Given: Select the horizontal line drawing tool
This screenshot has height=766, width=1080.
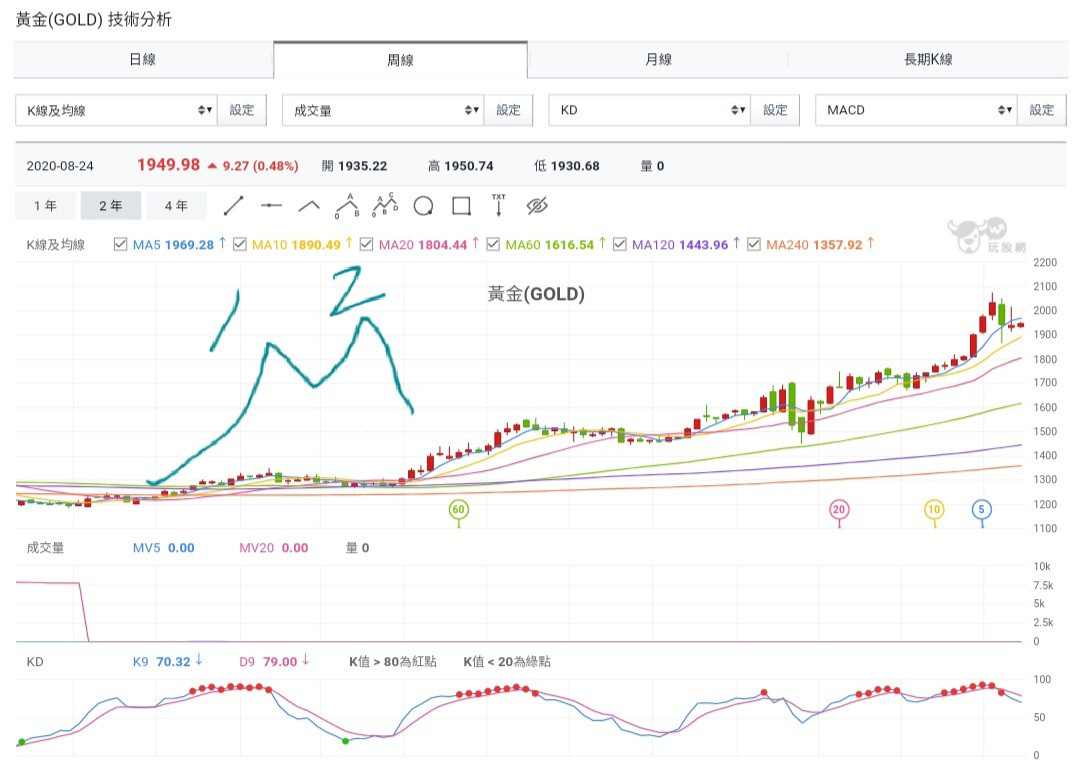Looking at the screenshot, I should tap(271, 206).
